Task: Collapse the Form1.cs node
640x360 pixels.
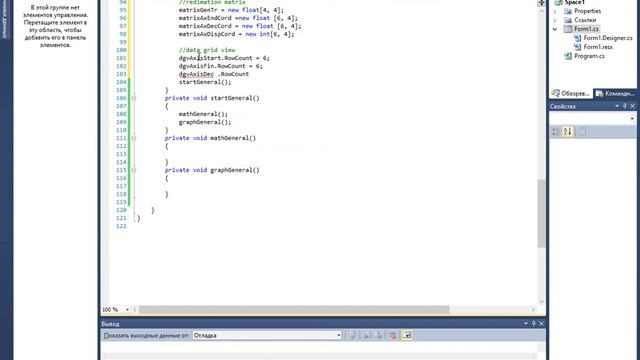Action: click(555, 29)
